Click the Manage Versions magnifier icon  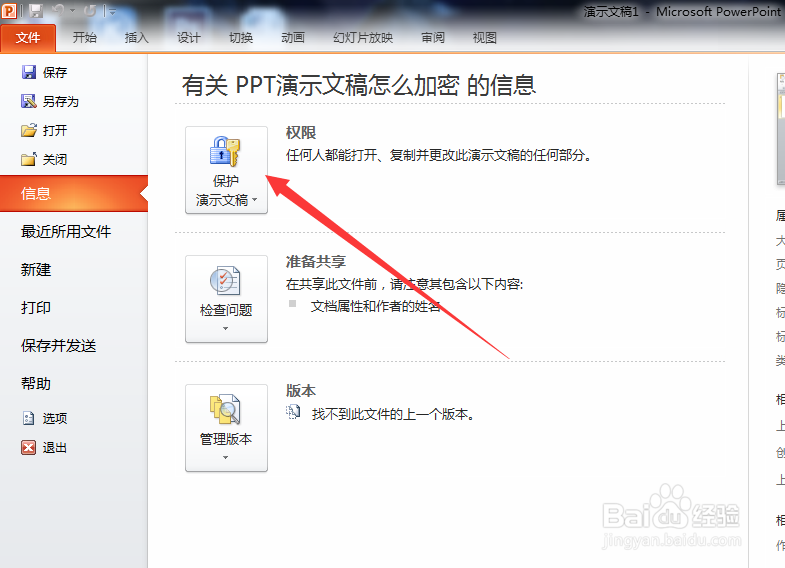point(225,409)
